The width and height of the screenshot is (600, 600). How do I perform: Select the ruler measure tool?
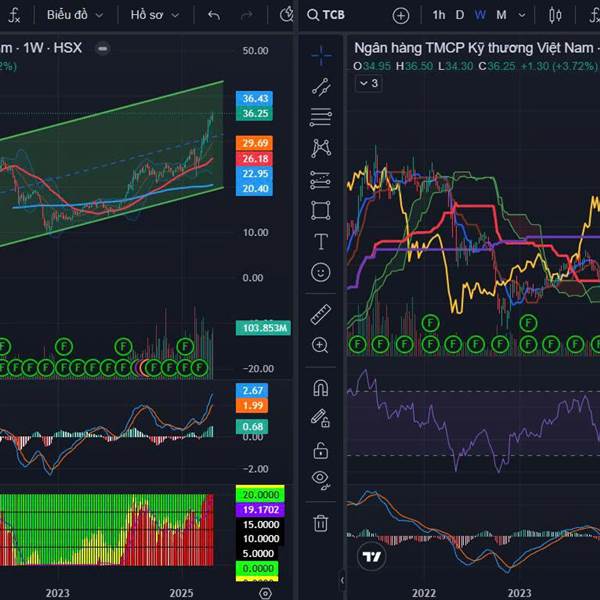click(321, 315)
